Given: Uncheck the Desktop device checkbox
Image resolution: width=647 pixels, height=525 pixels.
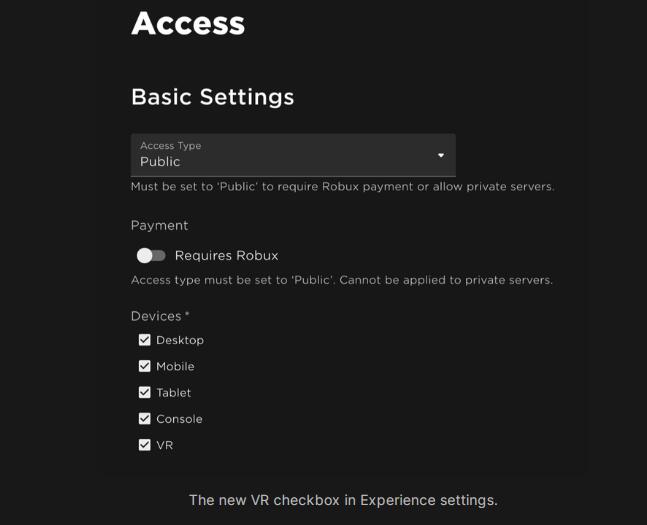Looking at the screenshot, I should coord(145,340).
